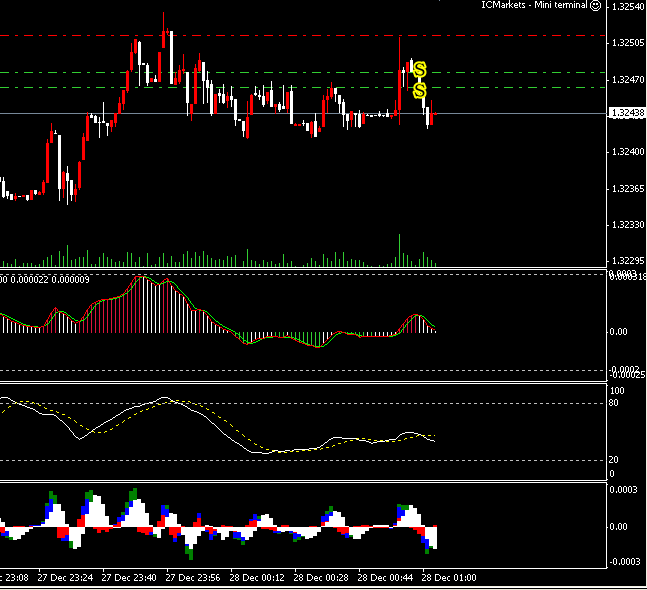The width and height of the screenshot is (647, 590).
Task: Click the 1.32400 price scale label
Action: tap(628, 152)
